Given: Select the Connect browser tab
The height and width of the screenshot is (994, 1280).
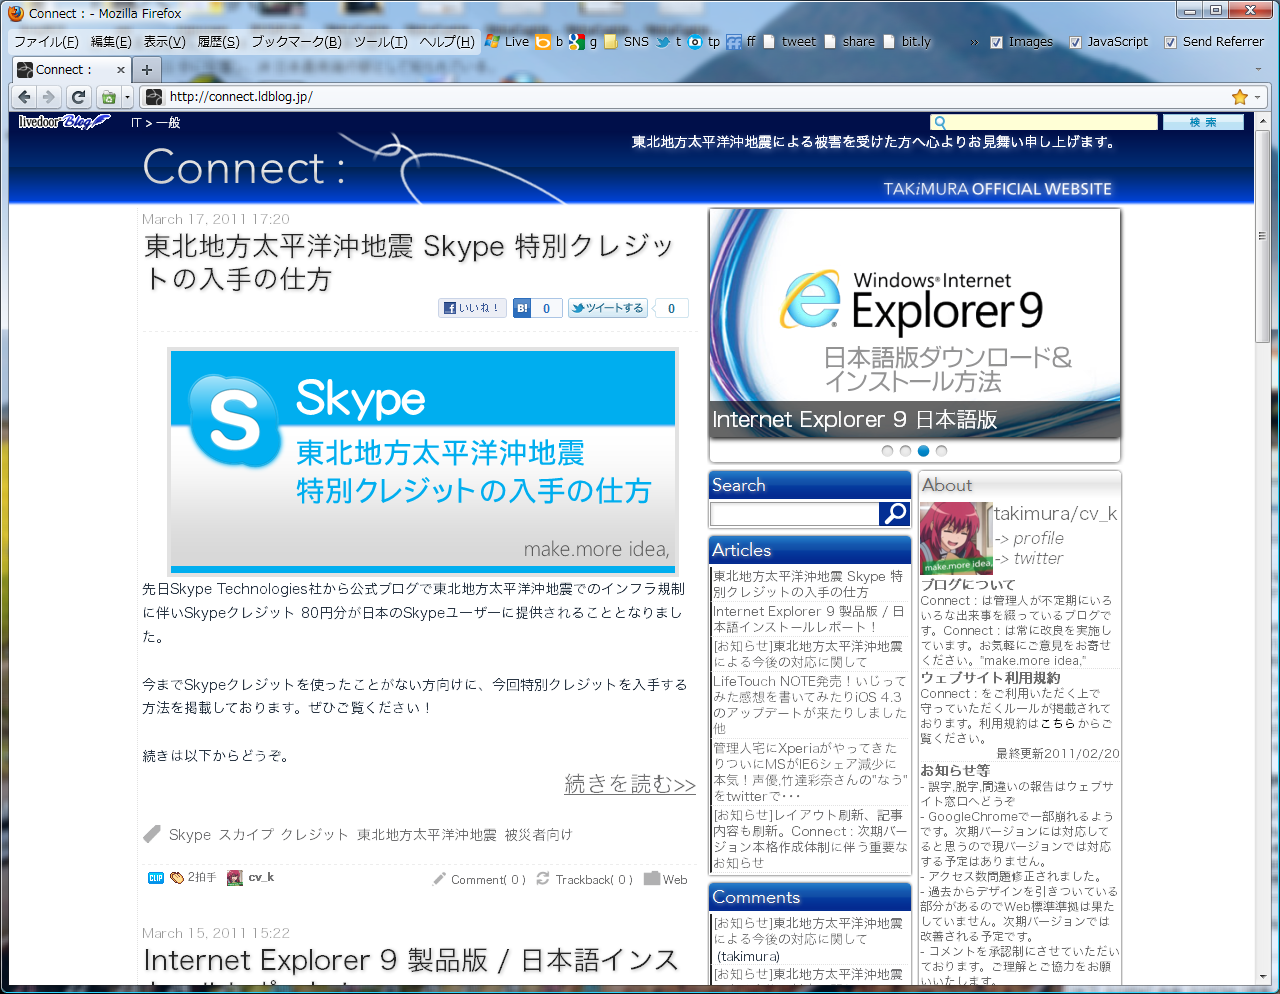Looking at the screenshot, I should pos(72,70).
